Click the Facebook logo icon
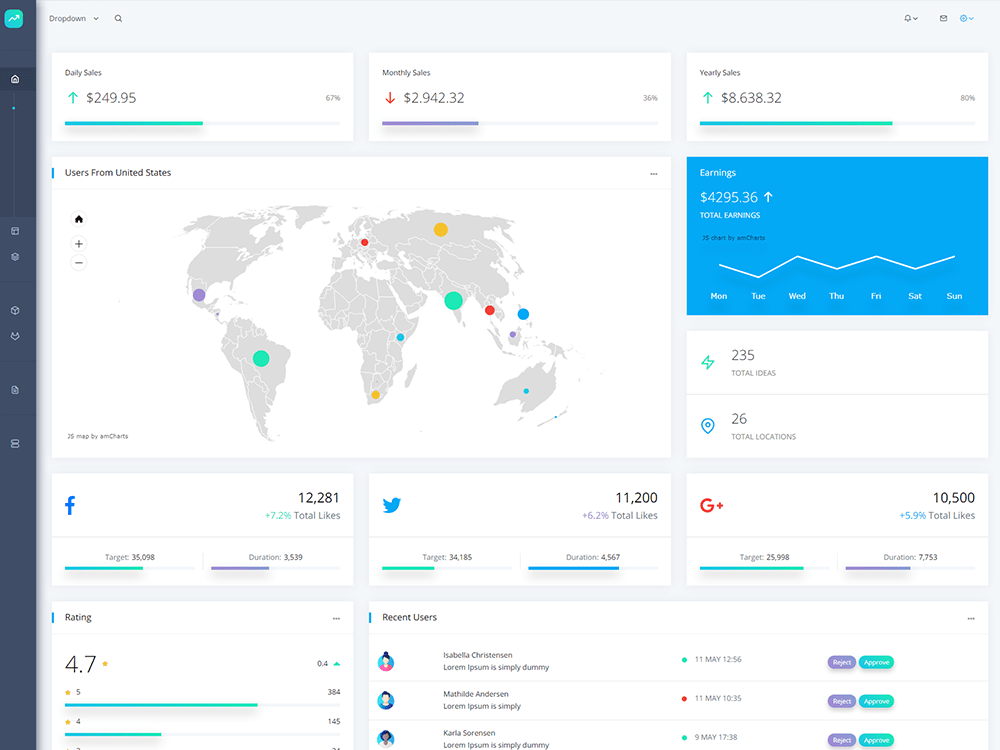Viewport: 1000px width, 750px height. pos(70,505)
